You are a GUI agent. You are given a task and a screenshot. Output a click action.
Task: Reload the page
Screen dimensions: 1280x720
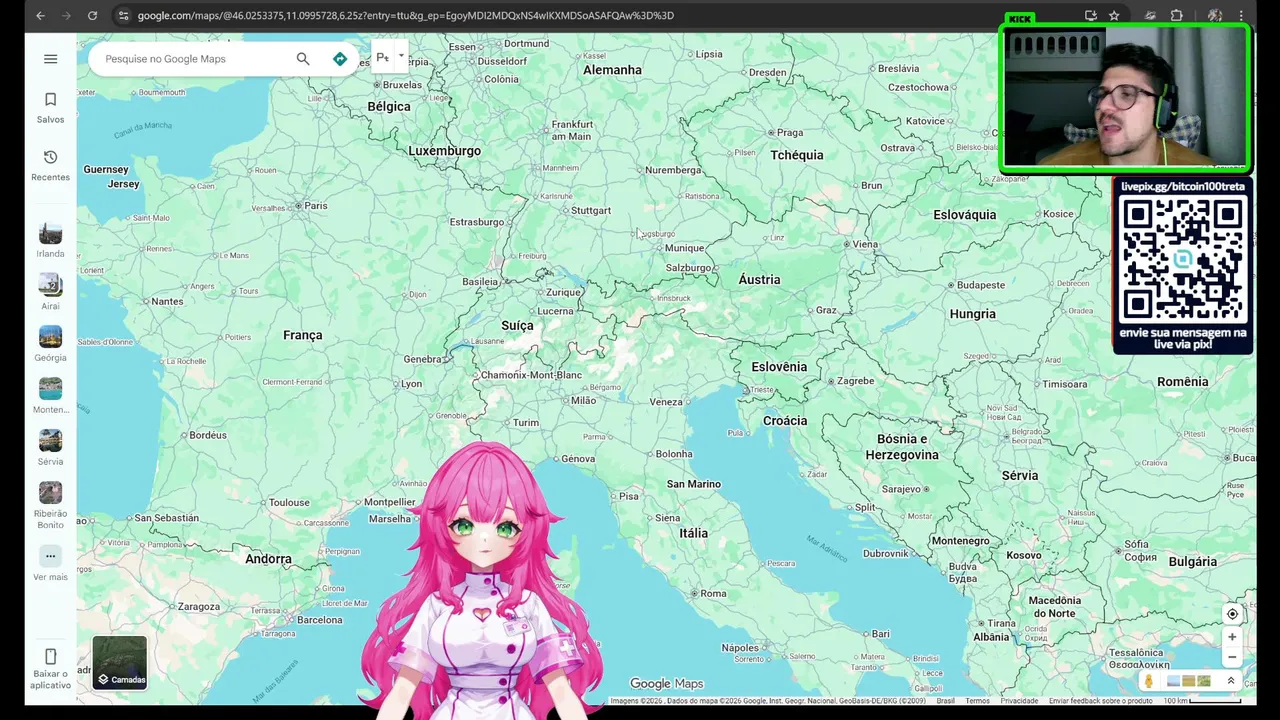[92, 16]
